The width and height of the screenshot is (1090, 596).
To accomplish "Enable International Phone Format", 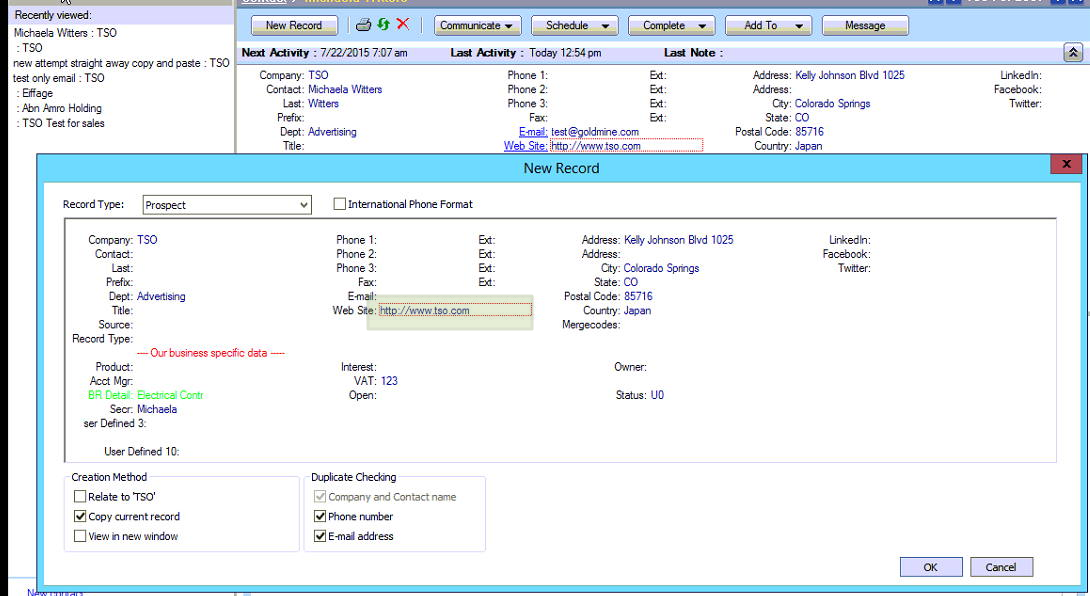I will (339, 204).
